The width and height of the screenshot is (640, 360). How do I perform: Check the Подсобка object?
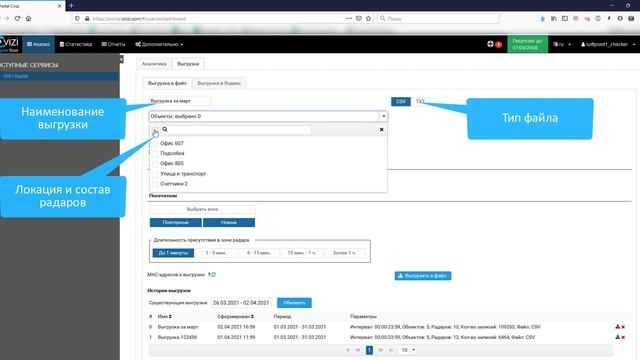155,153
